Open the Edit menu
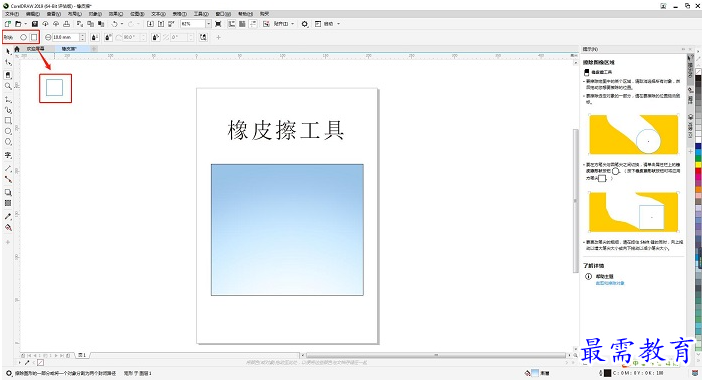Screen dimensions: 702x382 (x=33, y=14)
